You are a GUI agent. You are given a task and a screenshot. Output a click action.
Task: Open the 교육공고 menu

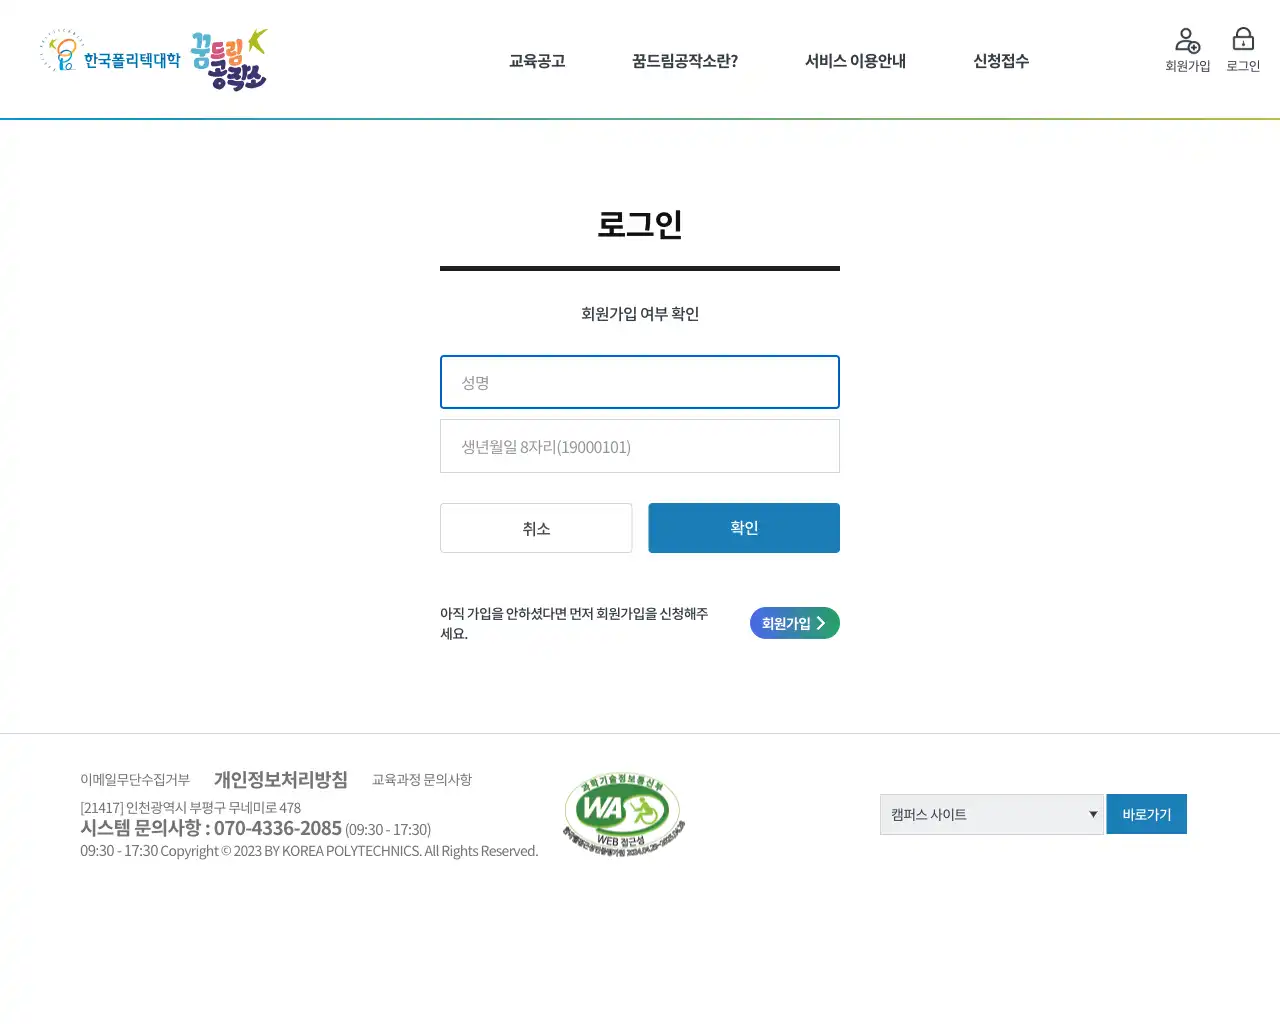(536, 61)
